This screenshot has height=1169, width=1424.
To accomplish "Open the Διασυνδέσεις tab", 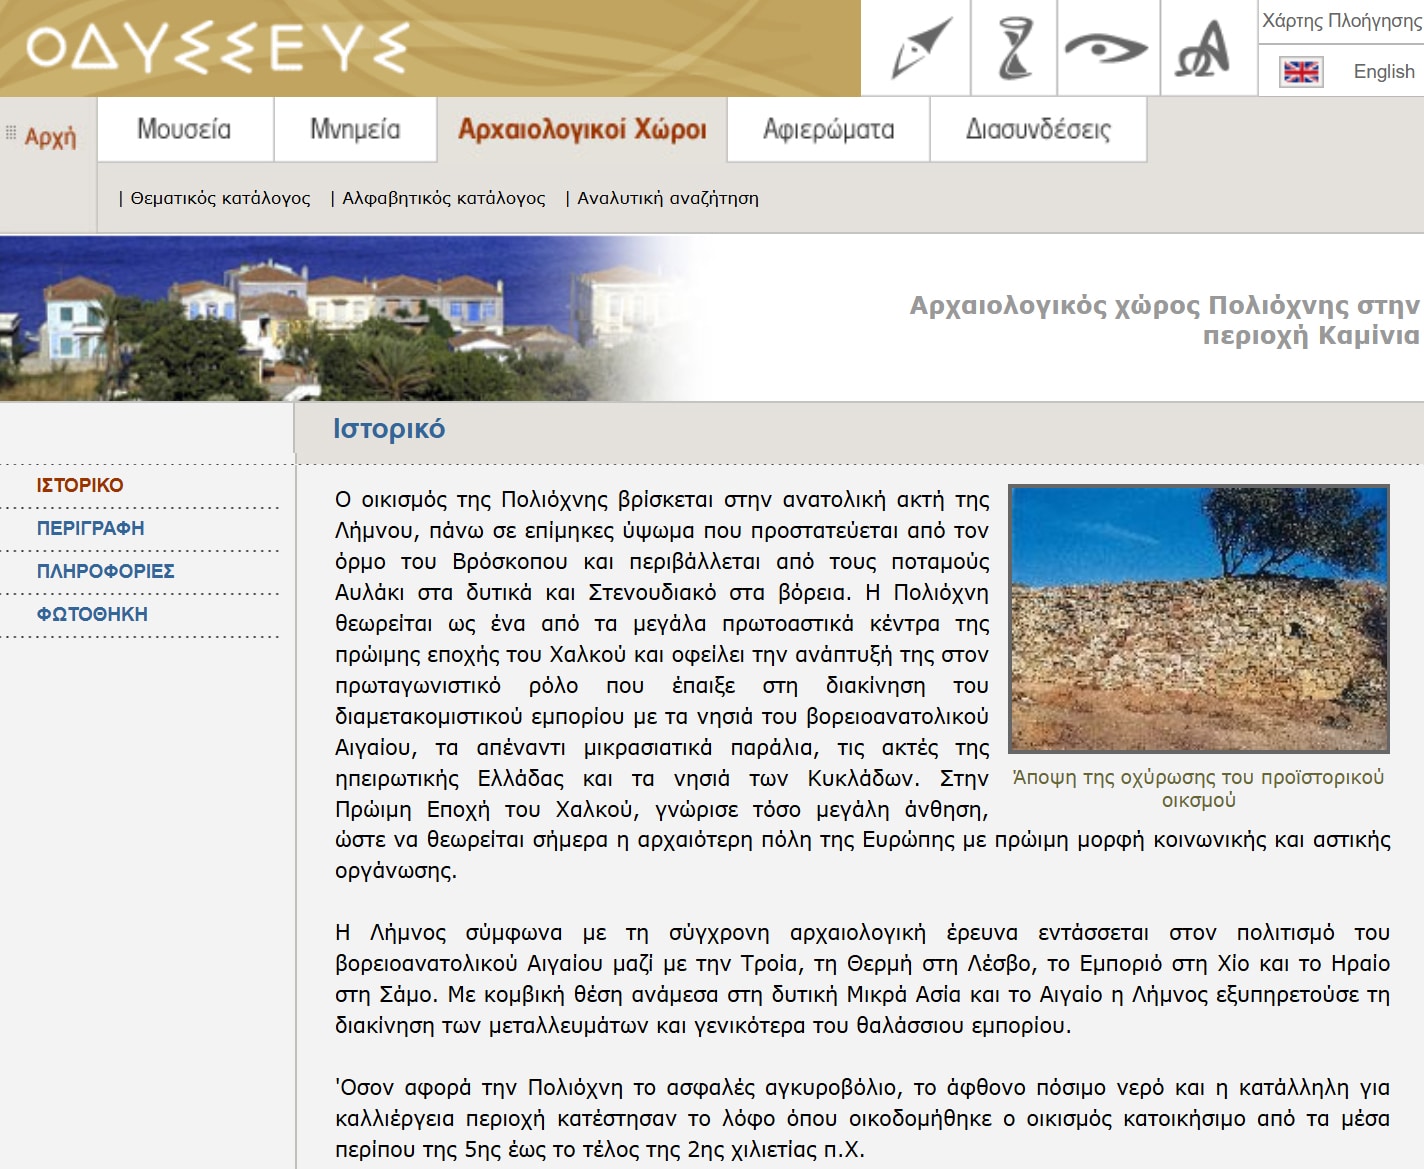I will click(1038, 129).
